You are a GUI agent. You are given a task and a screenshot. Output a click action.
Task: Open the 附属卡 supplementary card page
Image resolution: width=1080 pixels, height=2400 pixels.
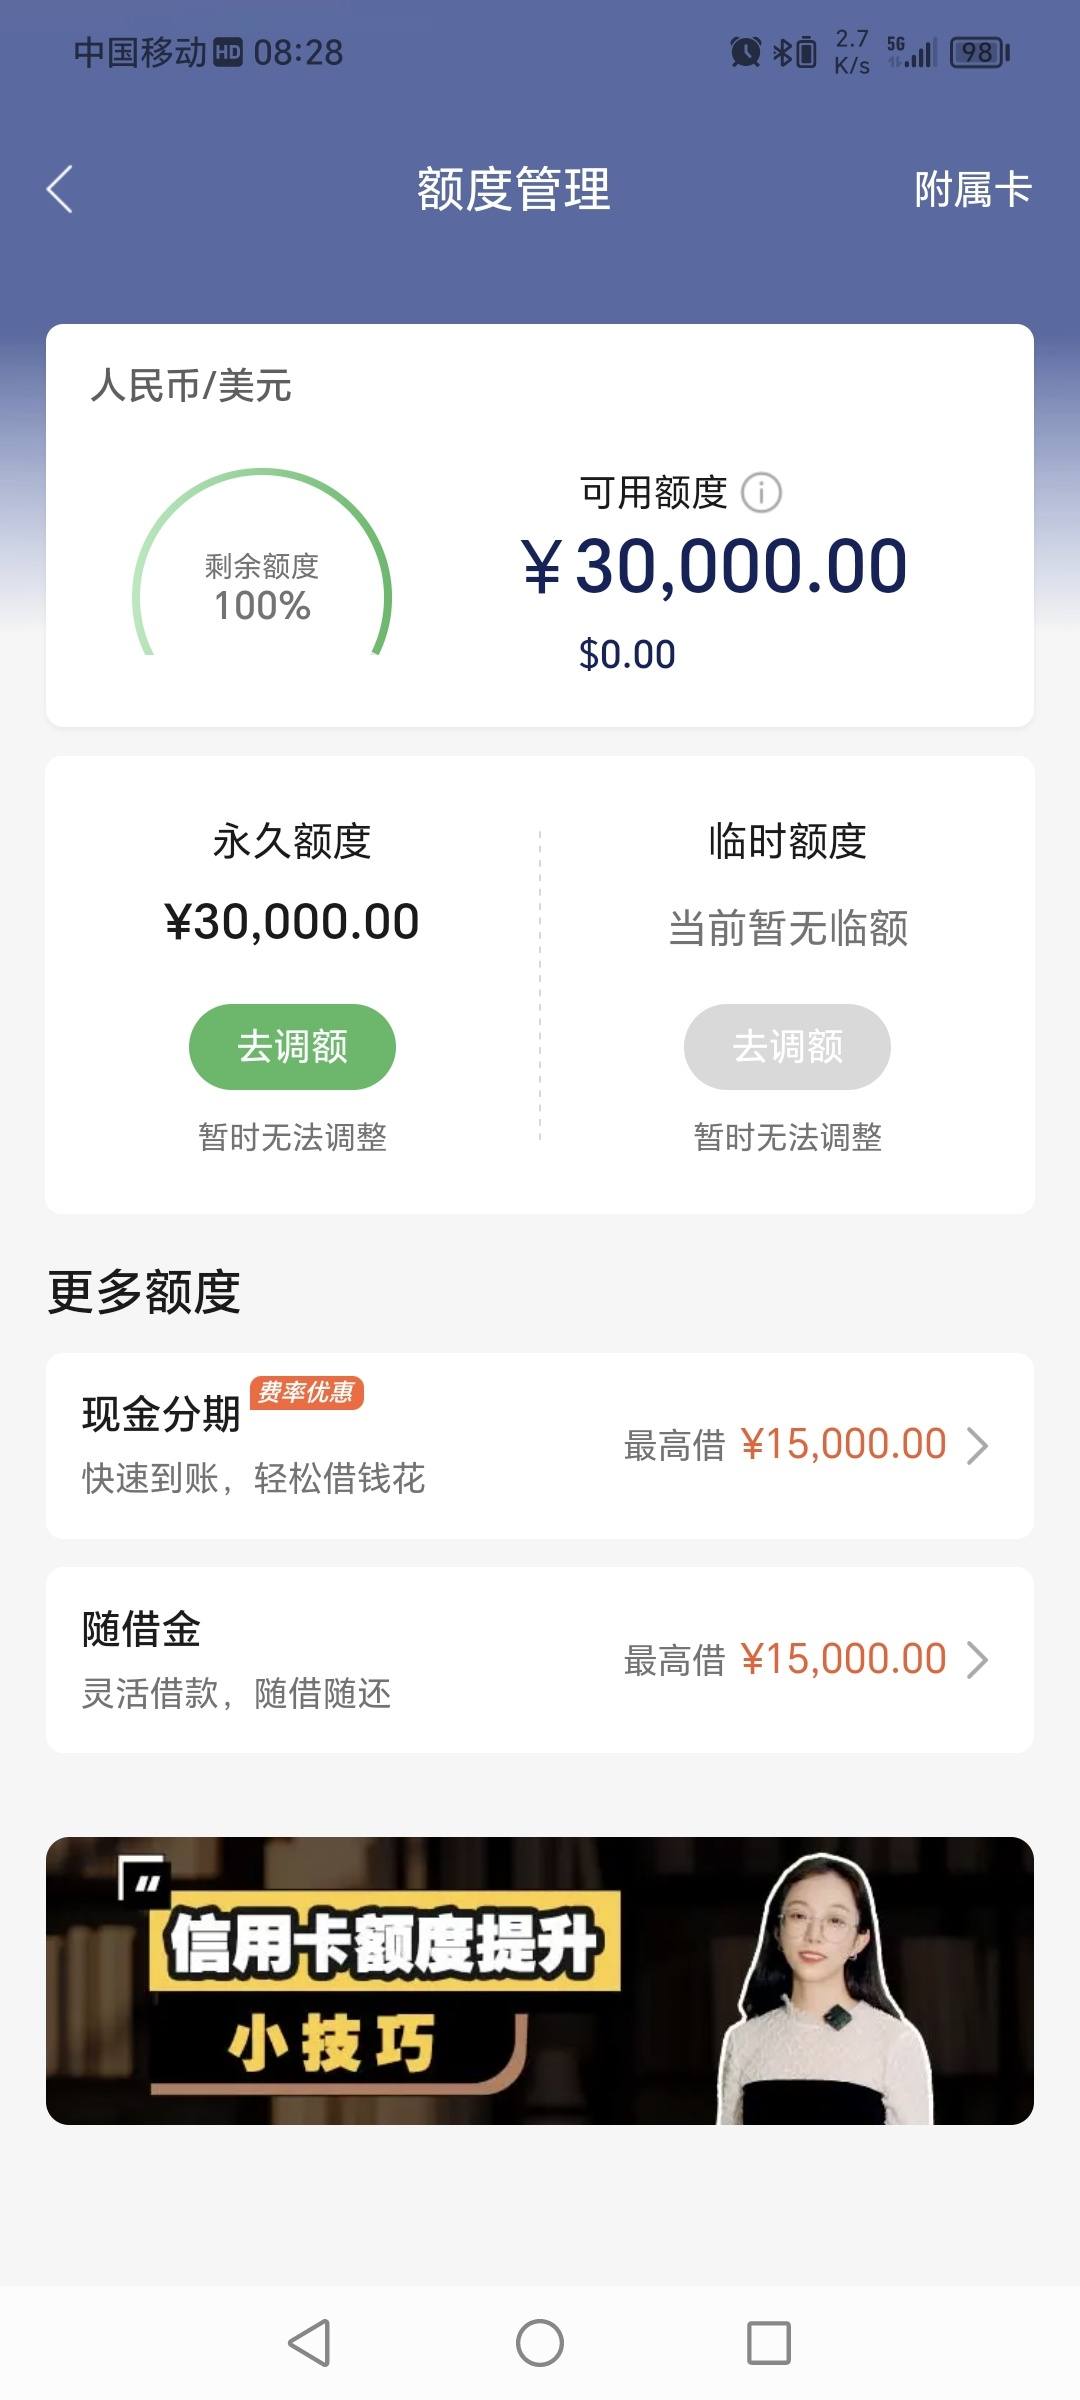pyautogui.click(x=972, y=189)
